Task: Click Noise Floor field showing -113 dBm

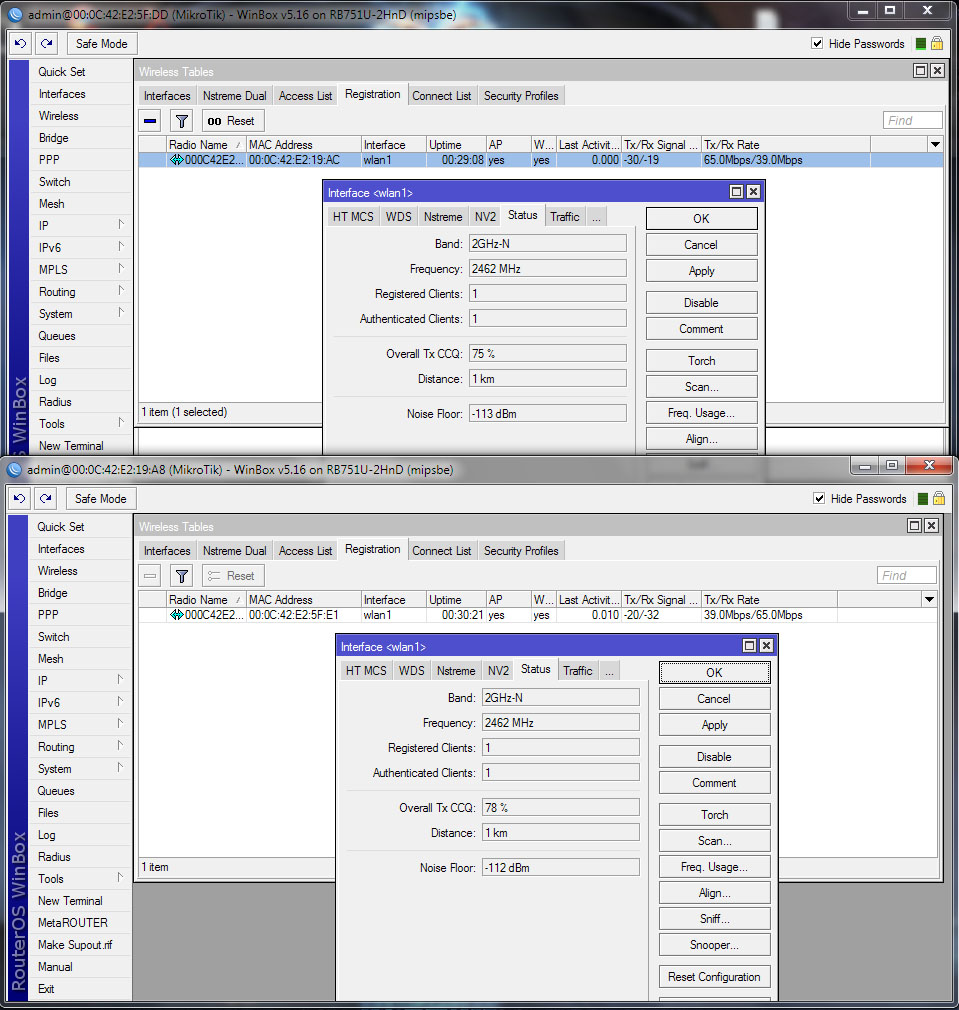Action: [x=548, y=414]
